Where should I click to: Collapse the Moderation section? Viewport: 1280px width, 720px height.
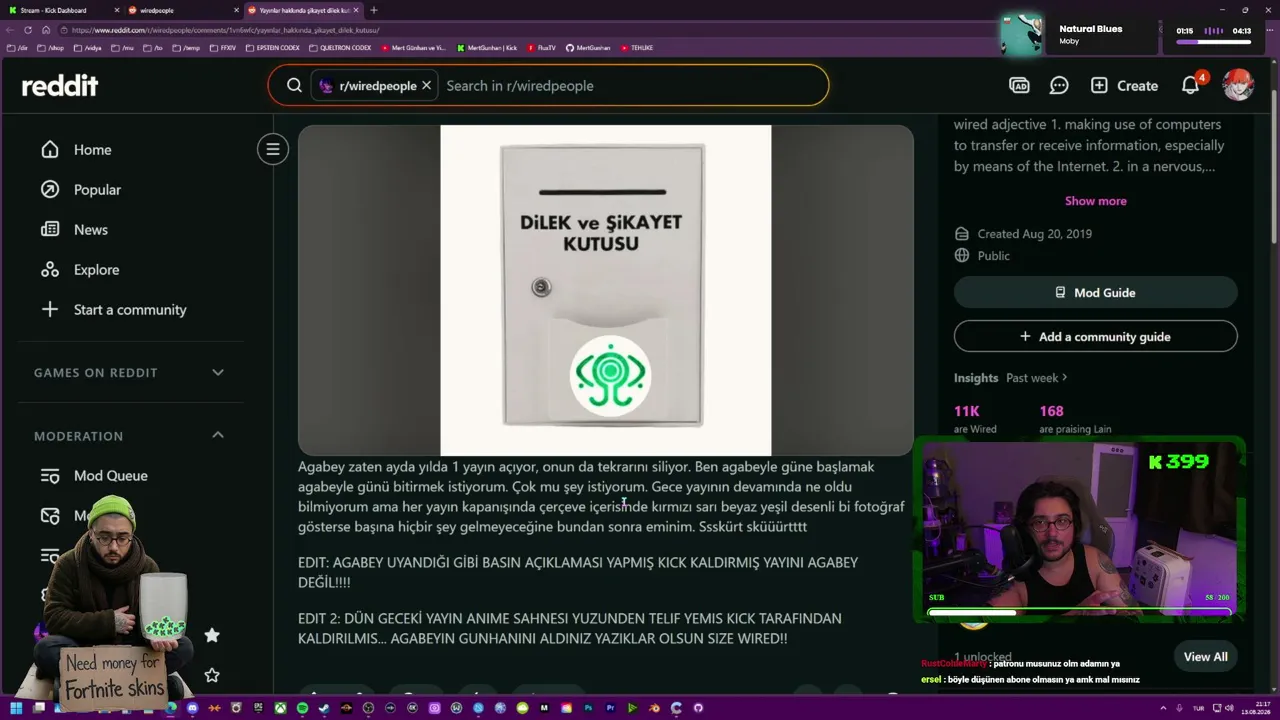(130, 436)
